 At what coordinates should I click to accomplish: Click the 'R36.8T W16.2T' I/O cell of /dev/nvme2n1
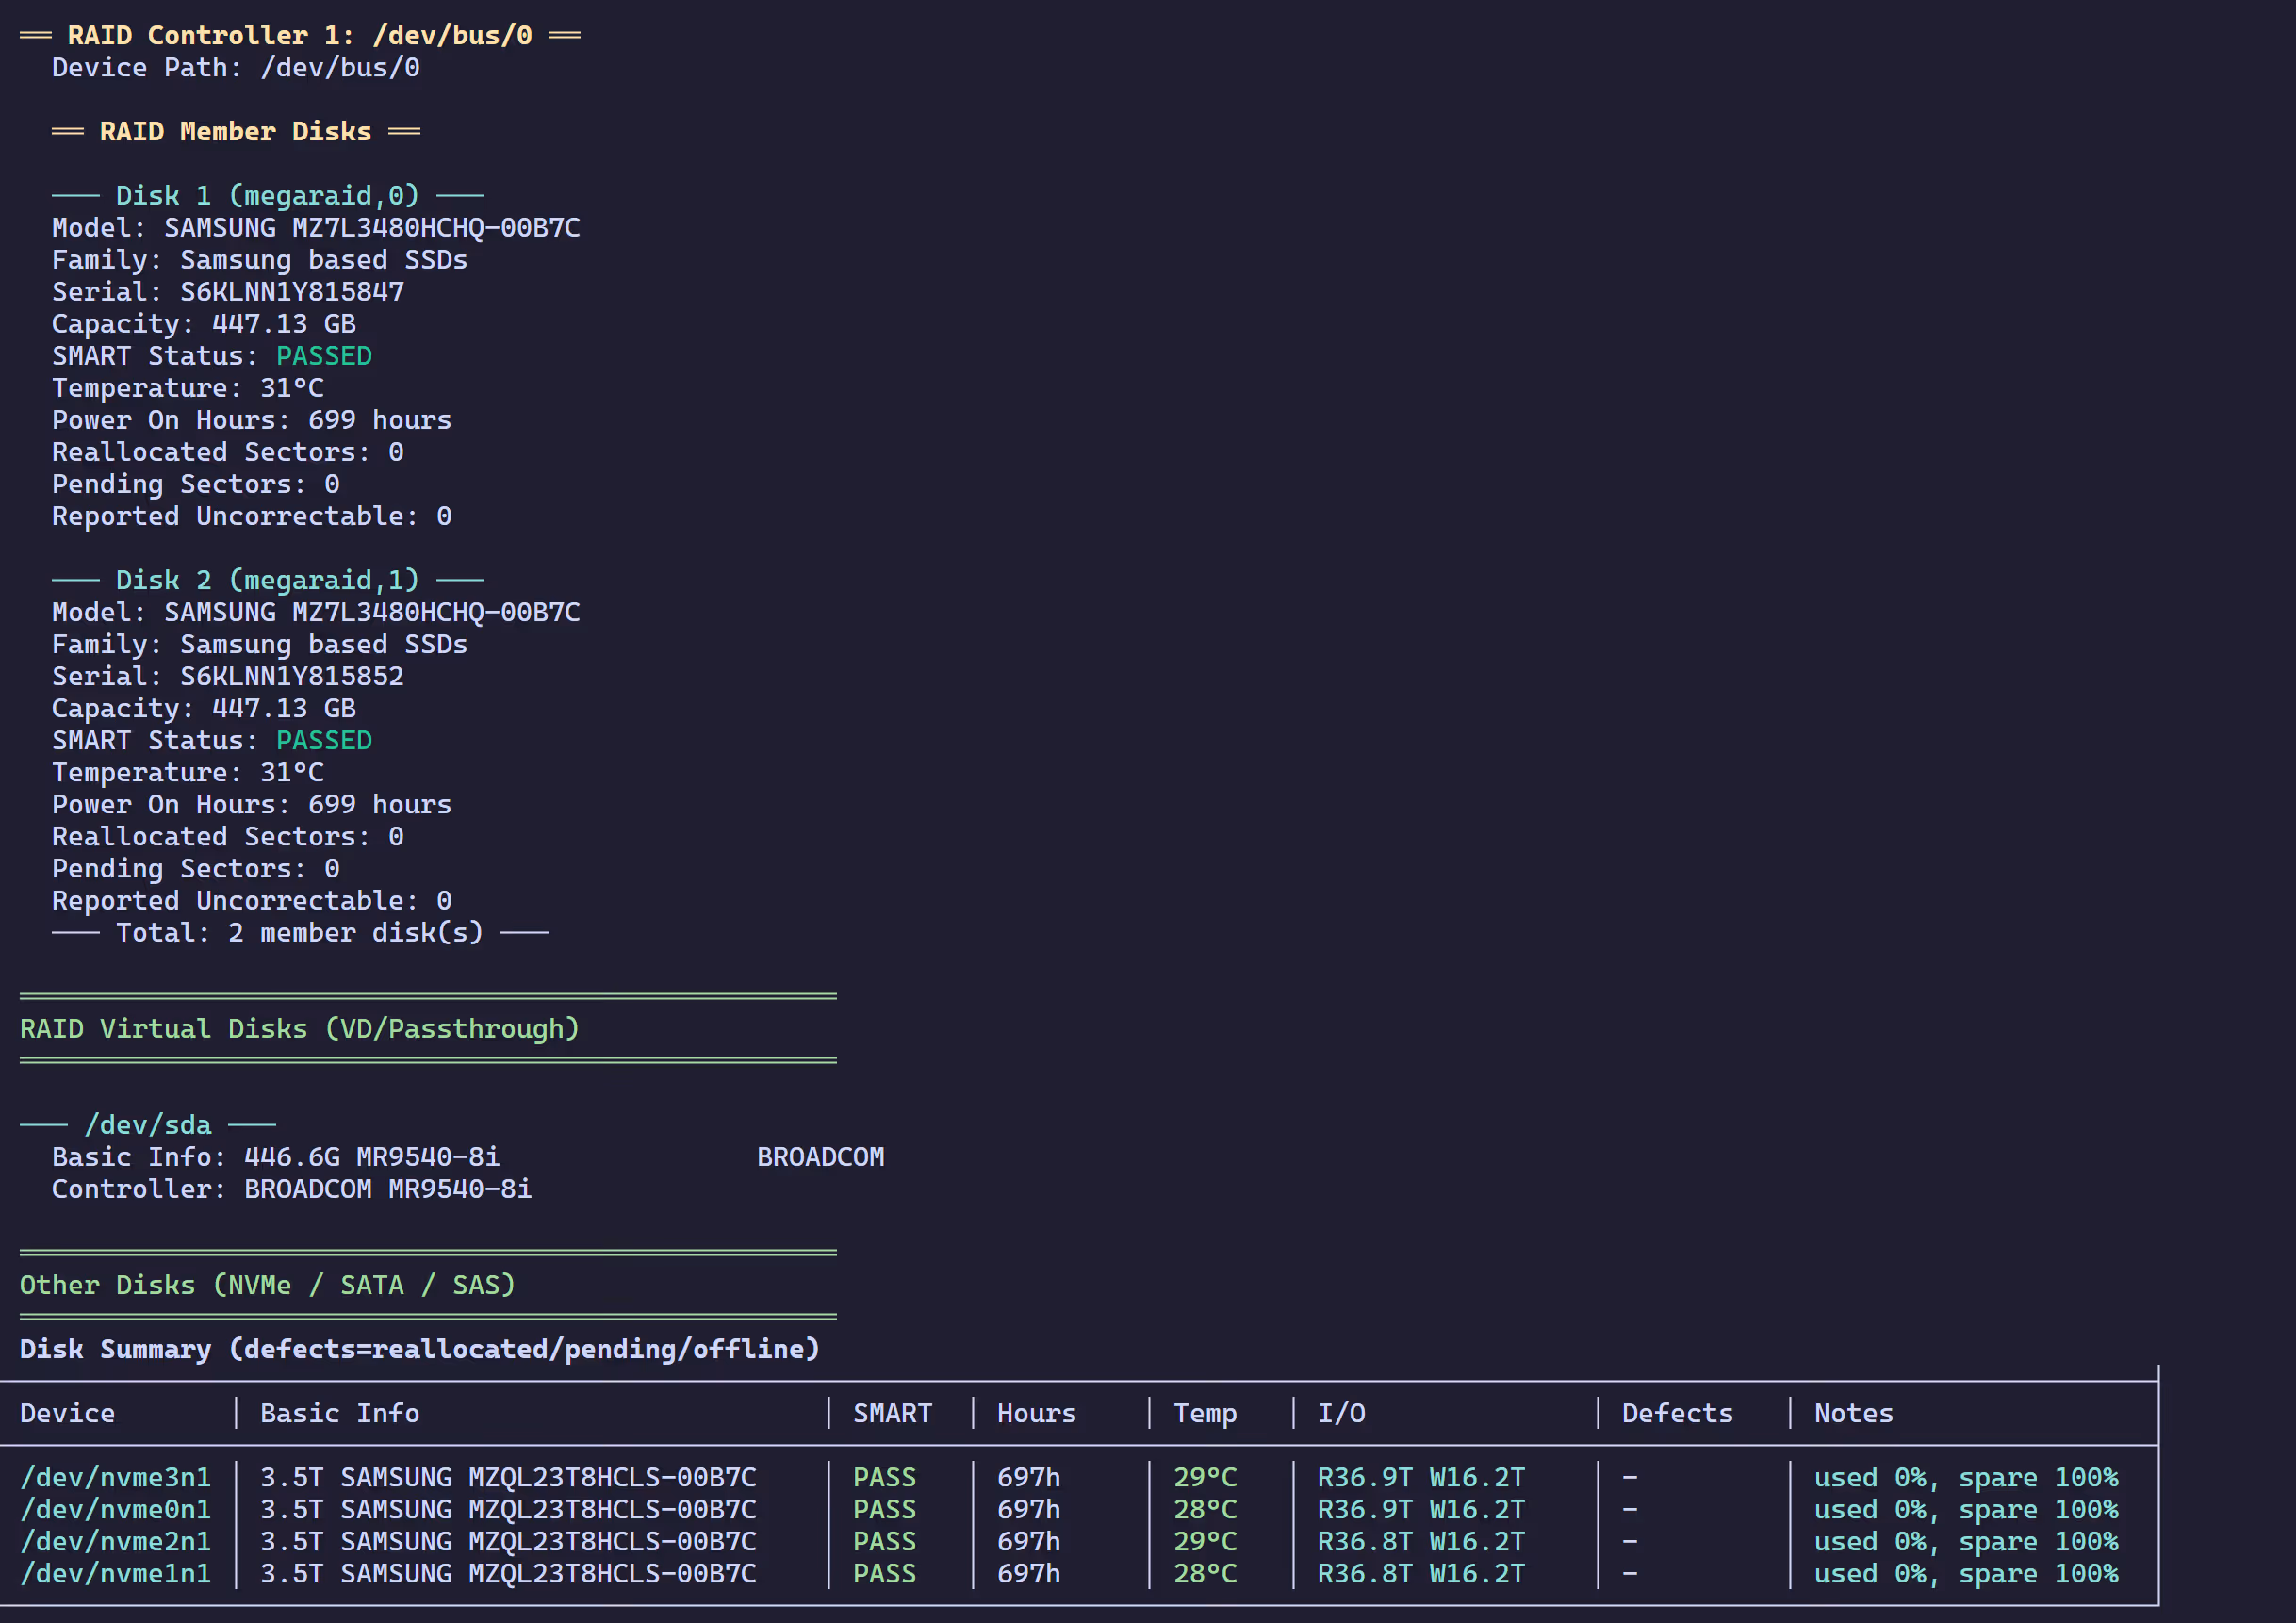pyautogui.click(x=1421, y=1540)
